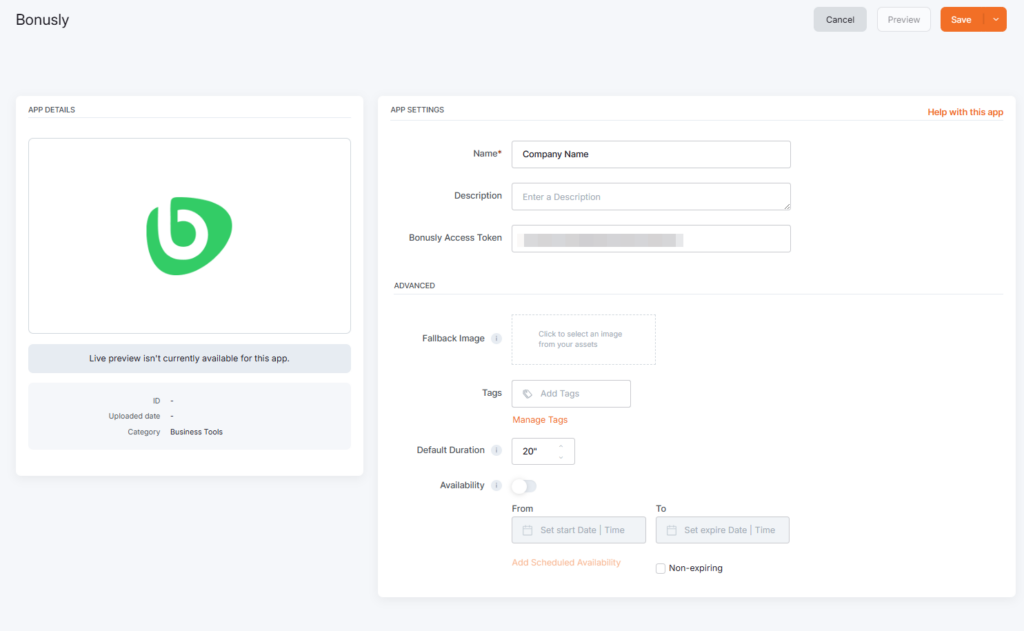Viewport: 1024px width, 631px height.
Task: Click the info icon beside Availability
Action: tap(497, 486)
